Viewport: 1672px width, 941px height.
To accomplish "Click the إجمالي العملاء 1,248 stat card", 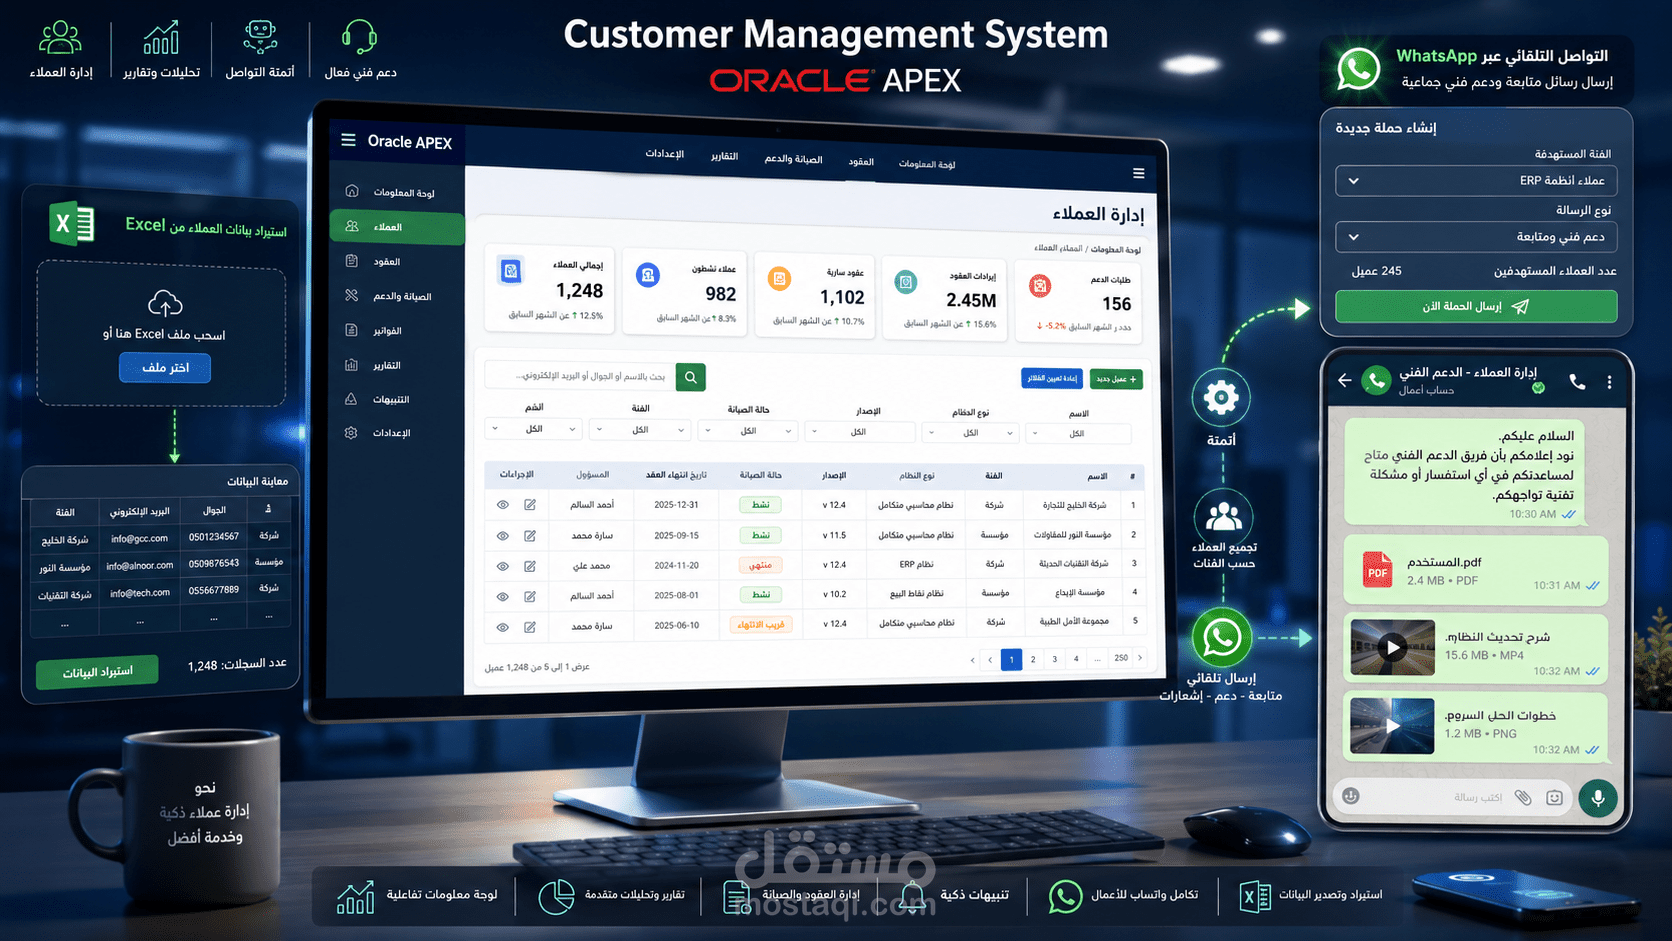I will tap(550, 287).
